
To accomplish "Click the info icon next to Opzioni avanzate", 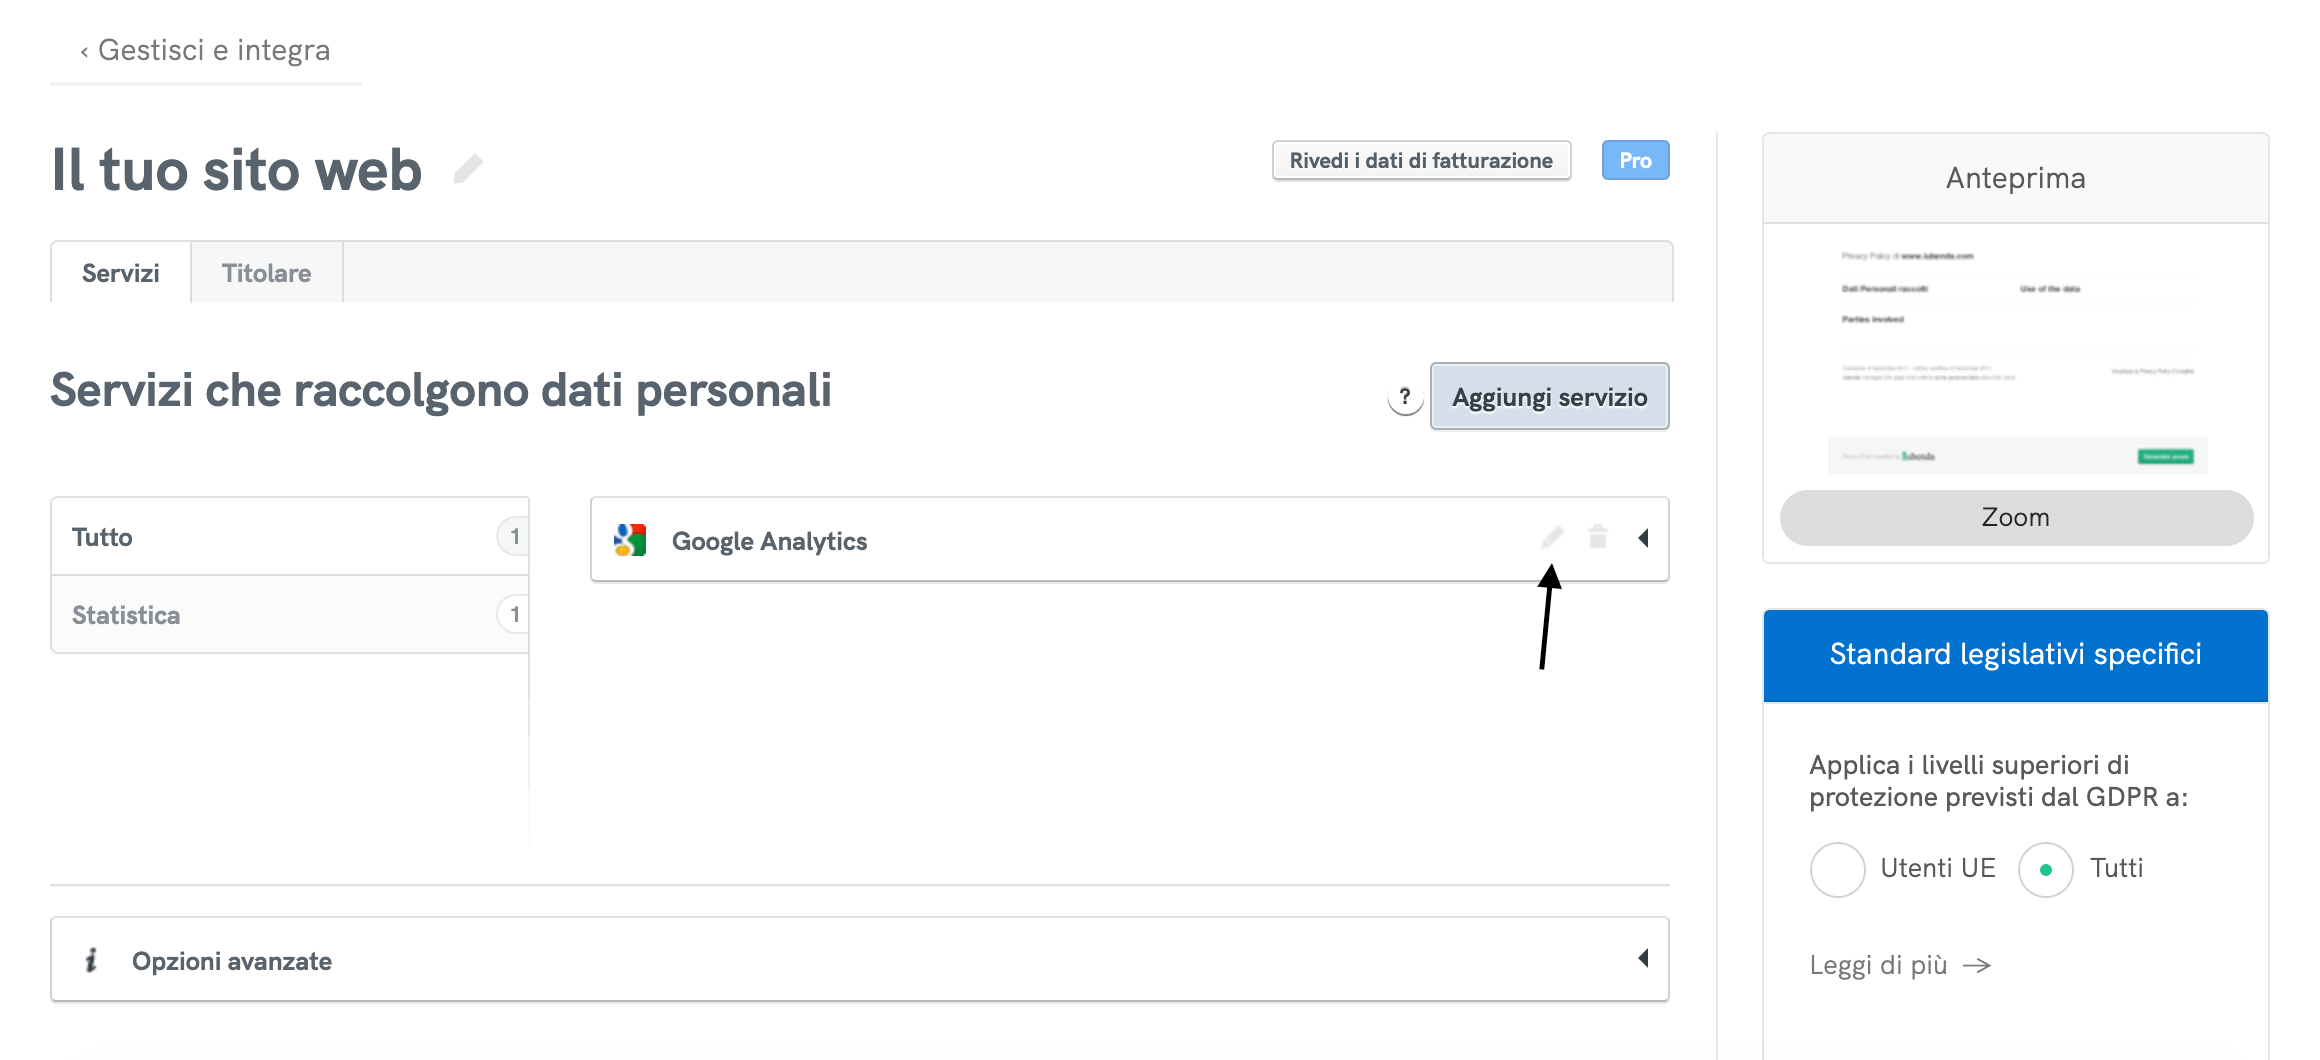I will (x=93, y=959).
